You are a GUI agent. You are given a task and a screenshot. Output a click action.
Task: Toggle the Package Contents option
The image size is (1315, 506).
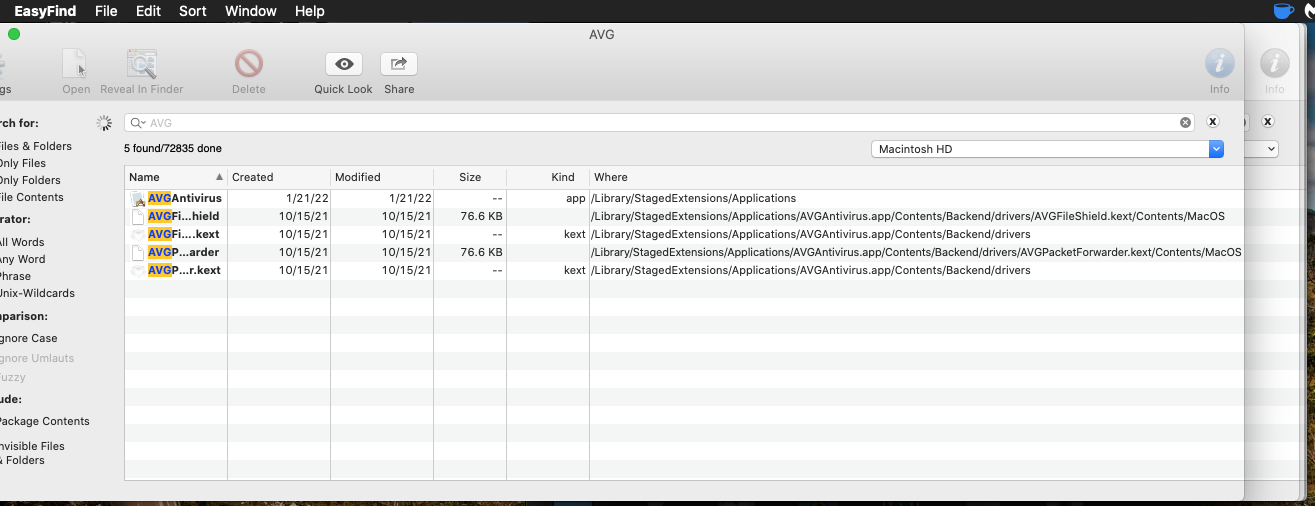[x=45, y=421]
